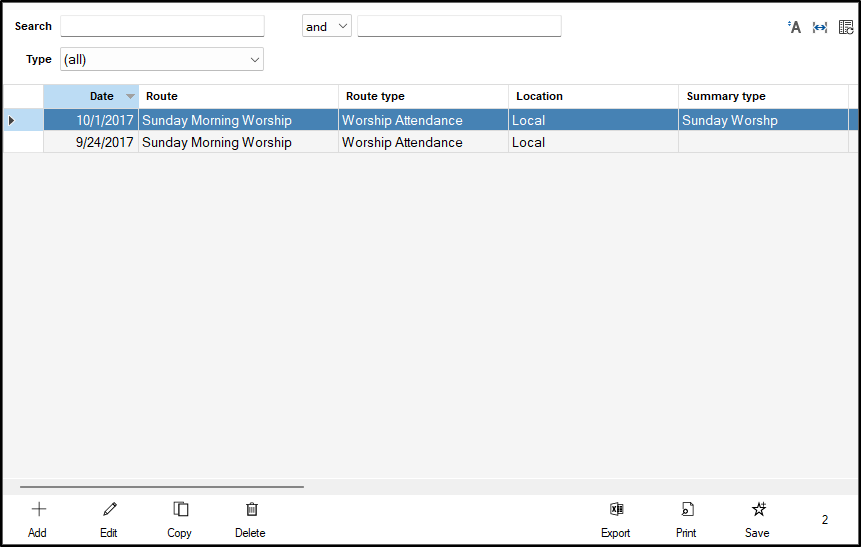Click the font size icon at top right
The image size is (861, 547).
tap(795, 27)
